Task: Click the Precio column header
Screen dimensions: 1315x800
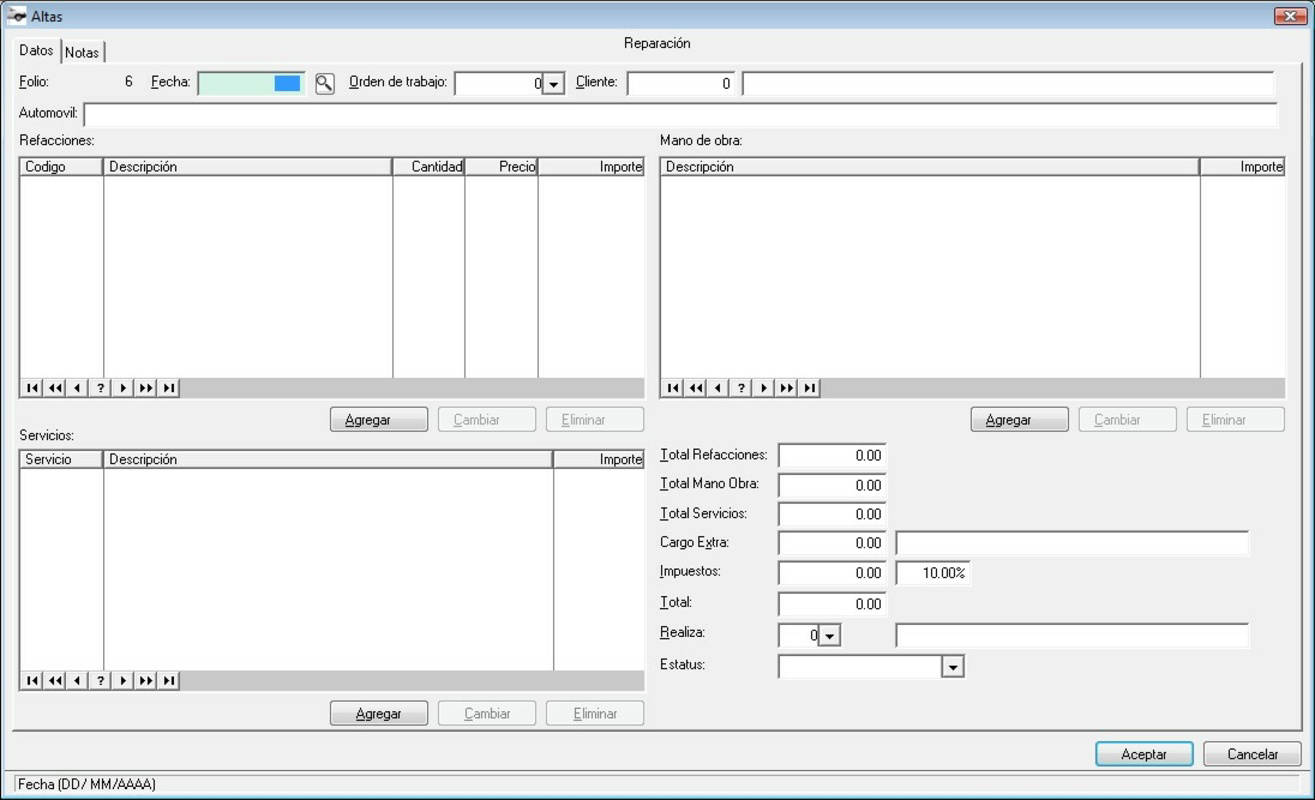Action: pyautogui.click(x=501, y=167)
